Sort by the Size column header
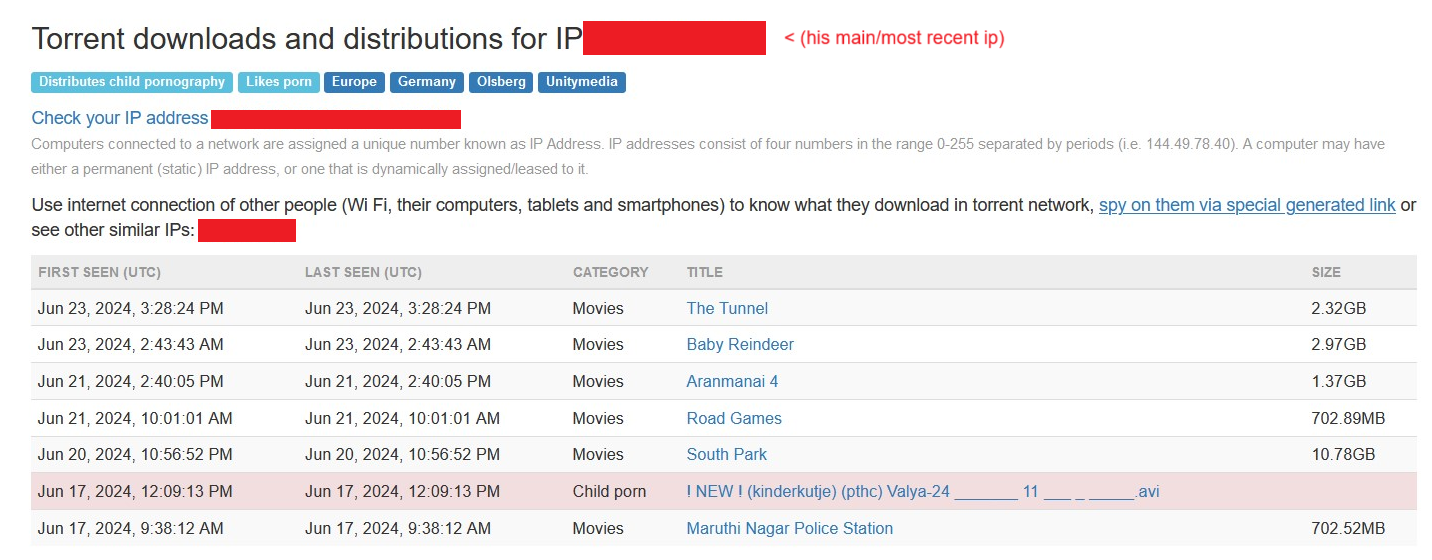This screenshot has height=560, width=1432. [x=1326, y=272]
